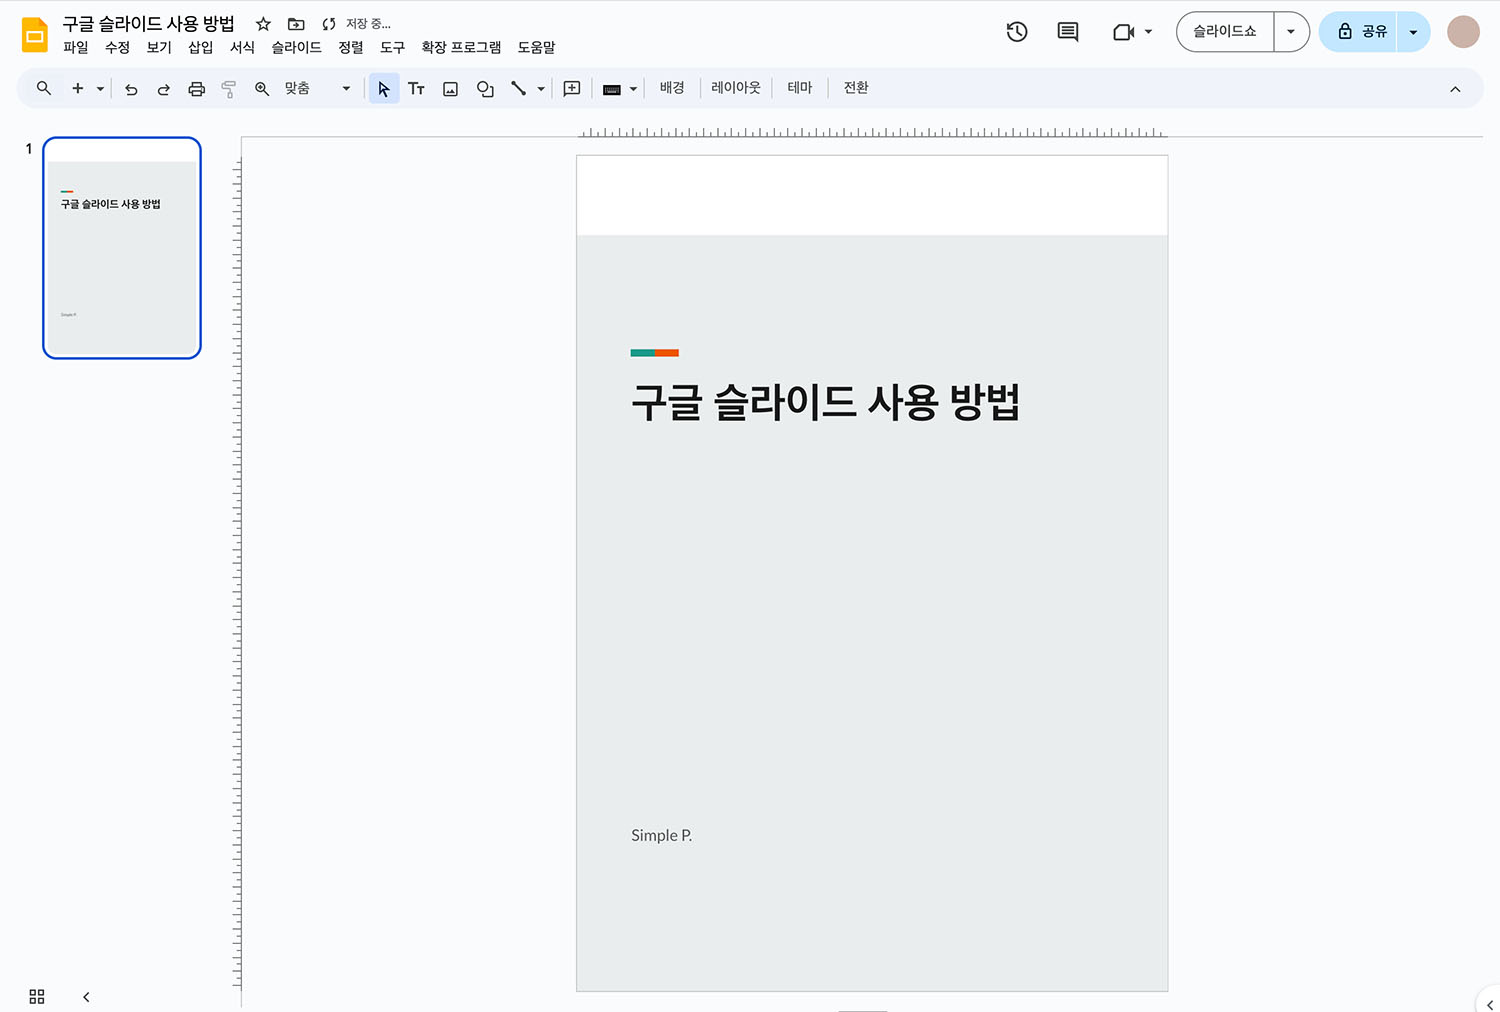Image resolution: width=1500 pixels, height=1012 pixels.
Task: Click the saving status sync icon
Action: [x=329, y=24]
